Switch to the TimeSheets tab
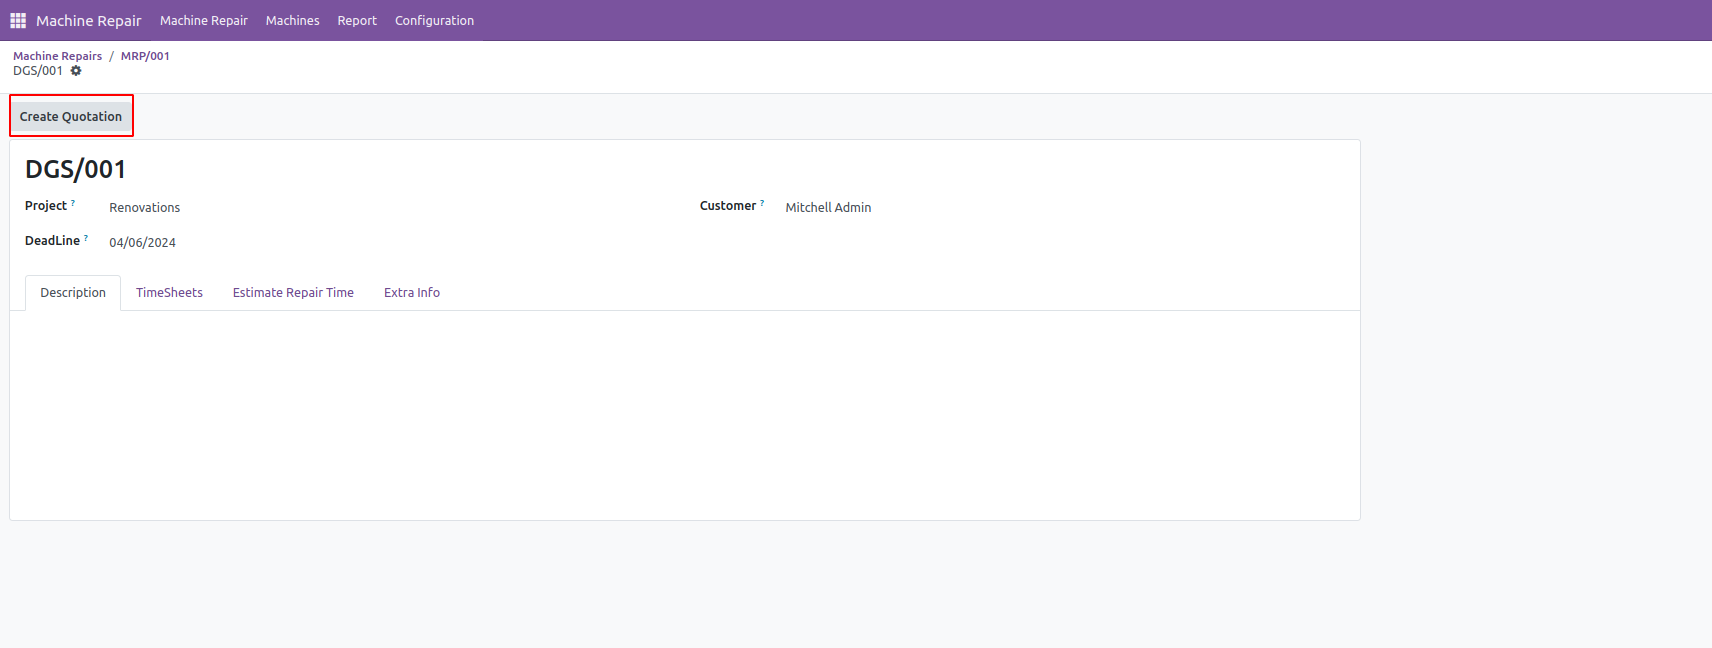The image size is (1712, 648). click(169, 293)
